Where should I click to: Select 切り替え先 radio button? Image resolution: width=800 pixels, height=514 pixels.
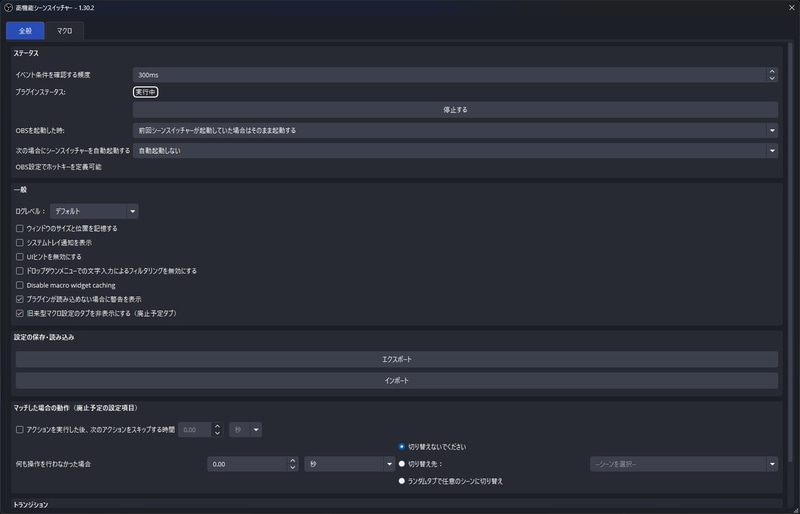[402, 464]
